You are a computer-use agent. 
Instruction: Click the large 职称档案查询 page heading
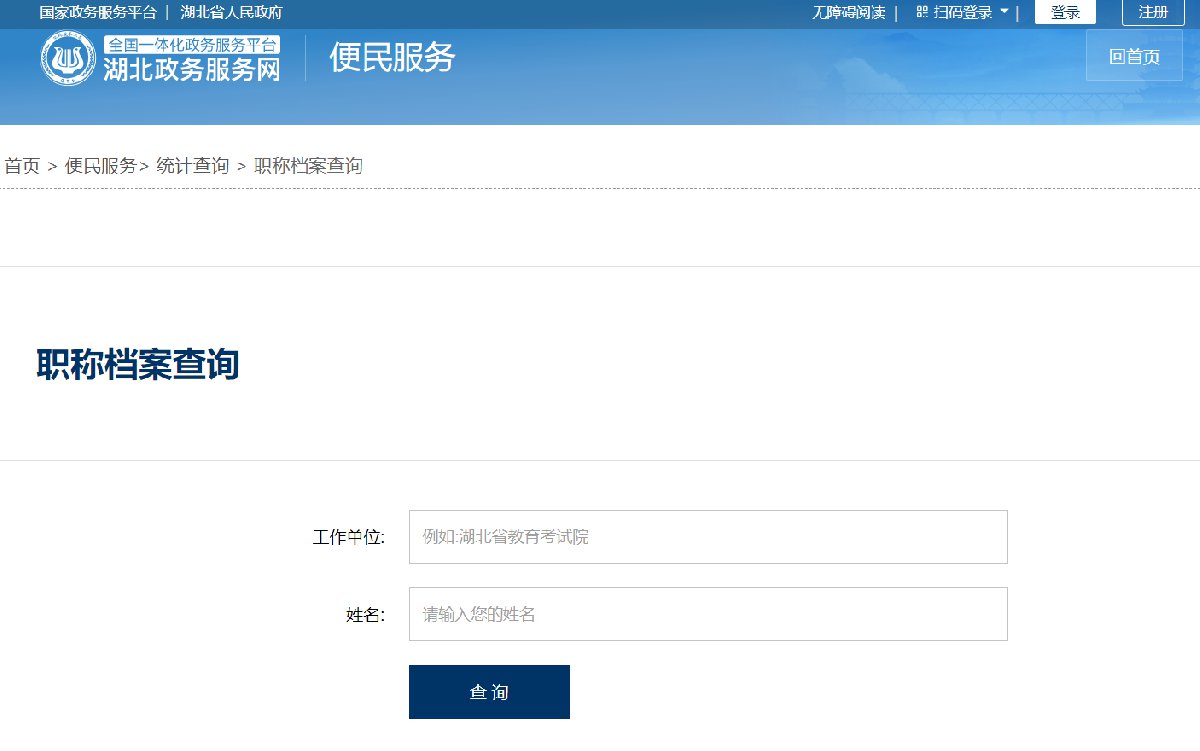click(138, 365)
